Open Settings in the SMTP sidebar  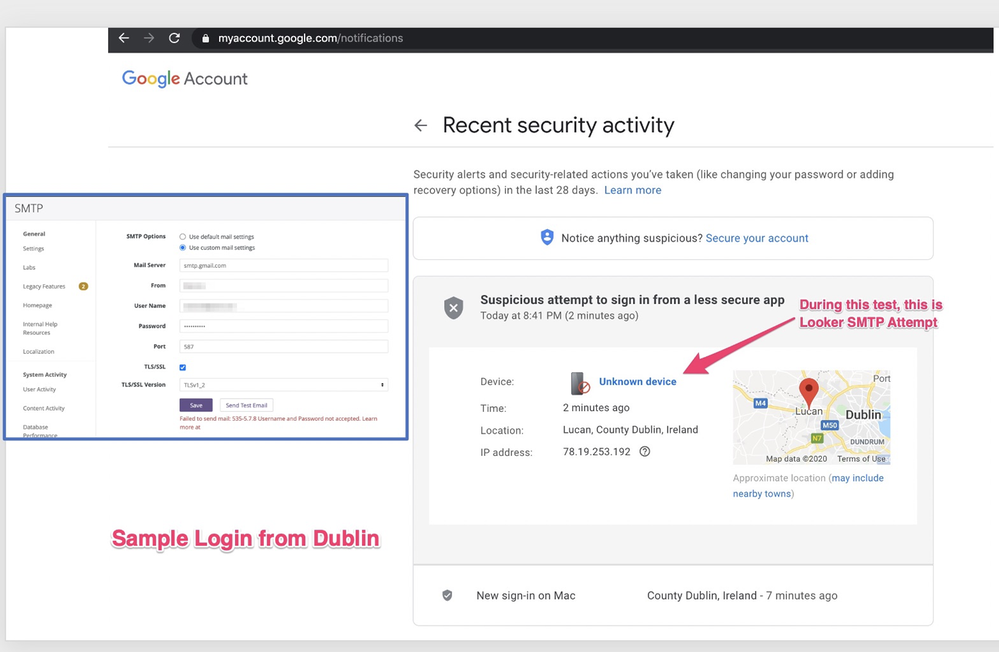click(34, 249)
